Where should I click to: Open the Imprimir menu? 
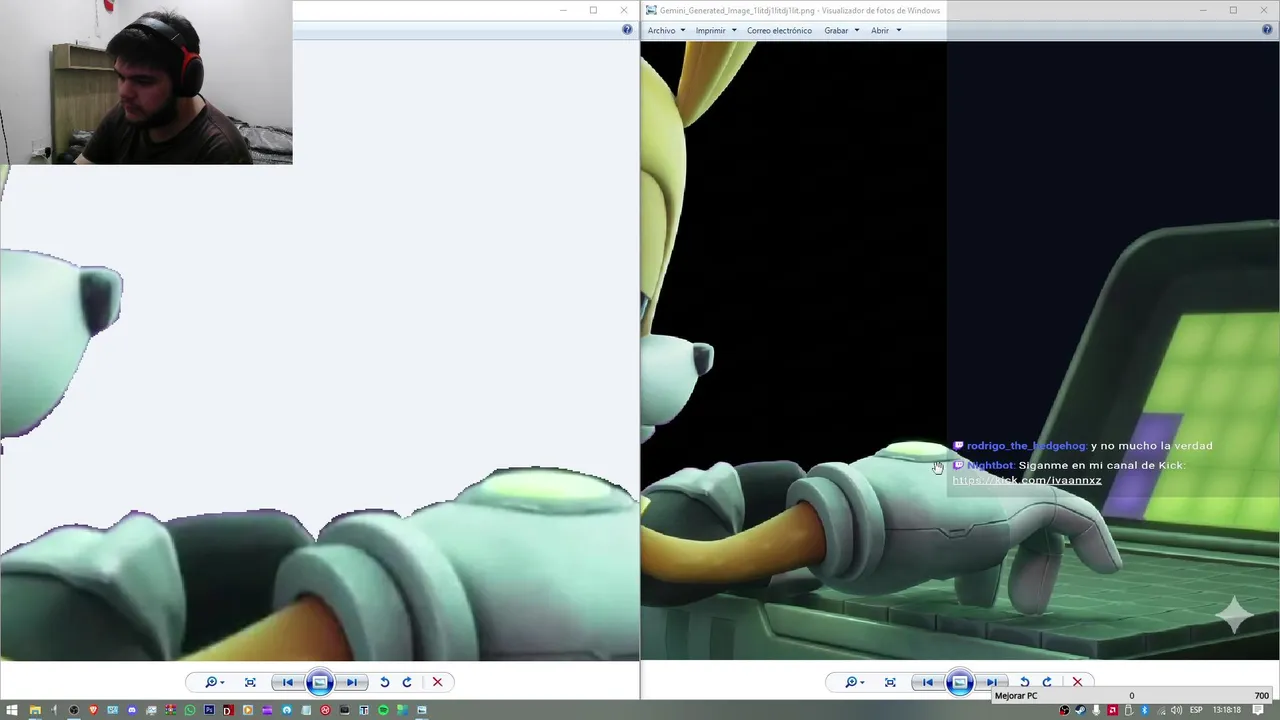coord(716,31)
